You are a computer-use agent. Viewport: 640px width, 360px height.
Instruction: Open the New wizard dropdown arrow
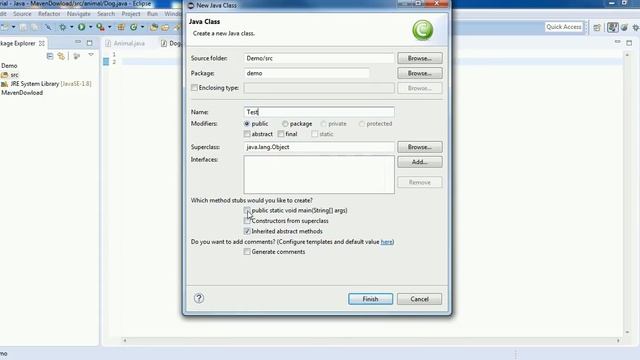(13, 27)
